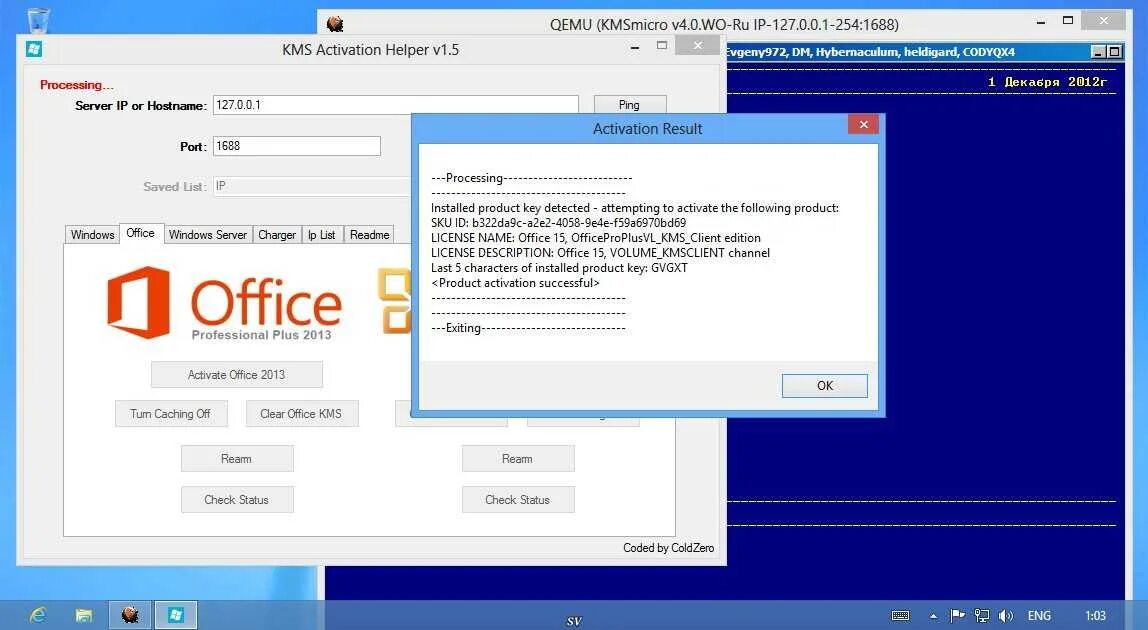
Task: Select the Office tab
Action: (x=141, y=233)
